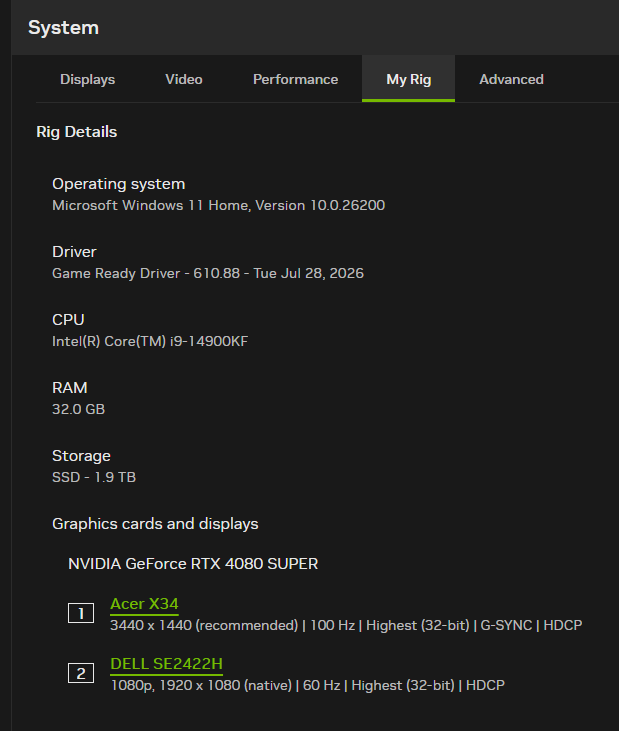Click the 1080p 1920 x 1080 details line
Viewport: 619px width, 731px height.
tap(308, 685)
